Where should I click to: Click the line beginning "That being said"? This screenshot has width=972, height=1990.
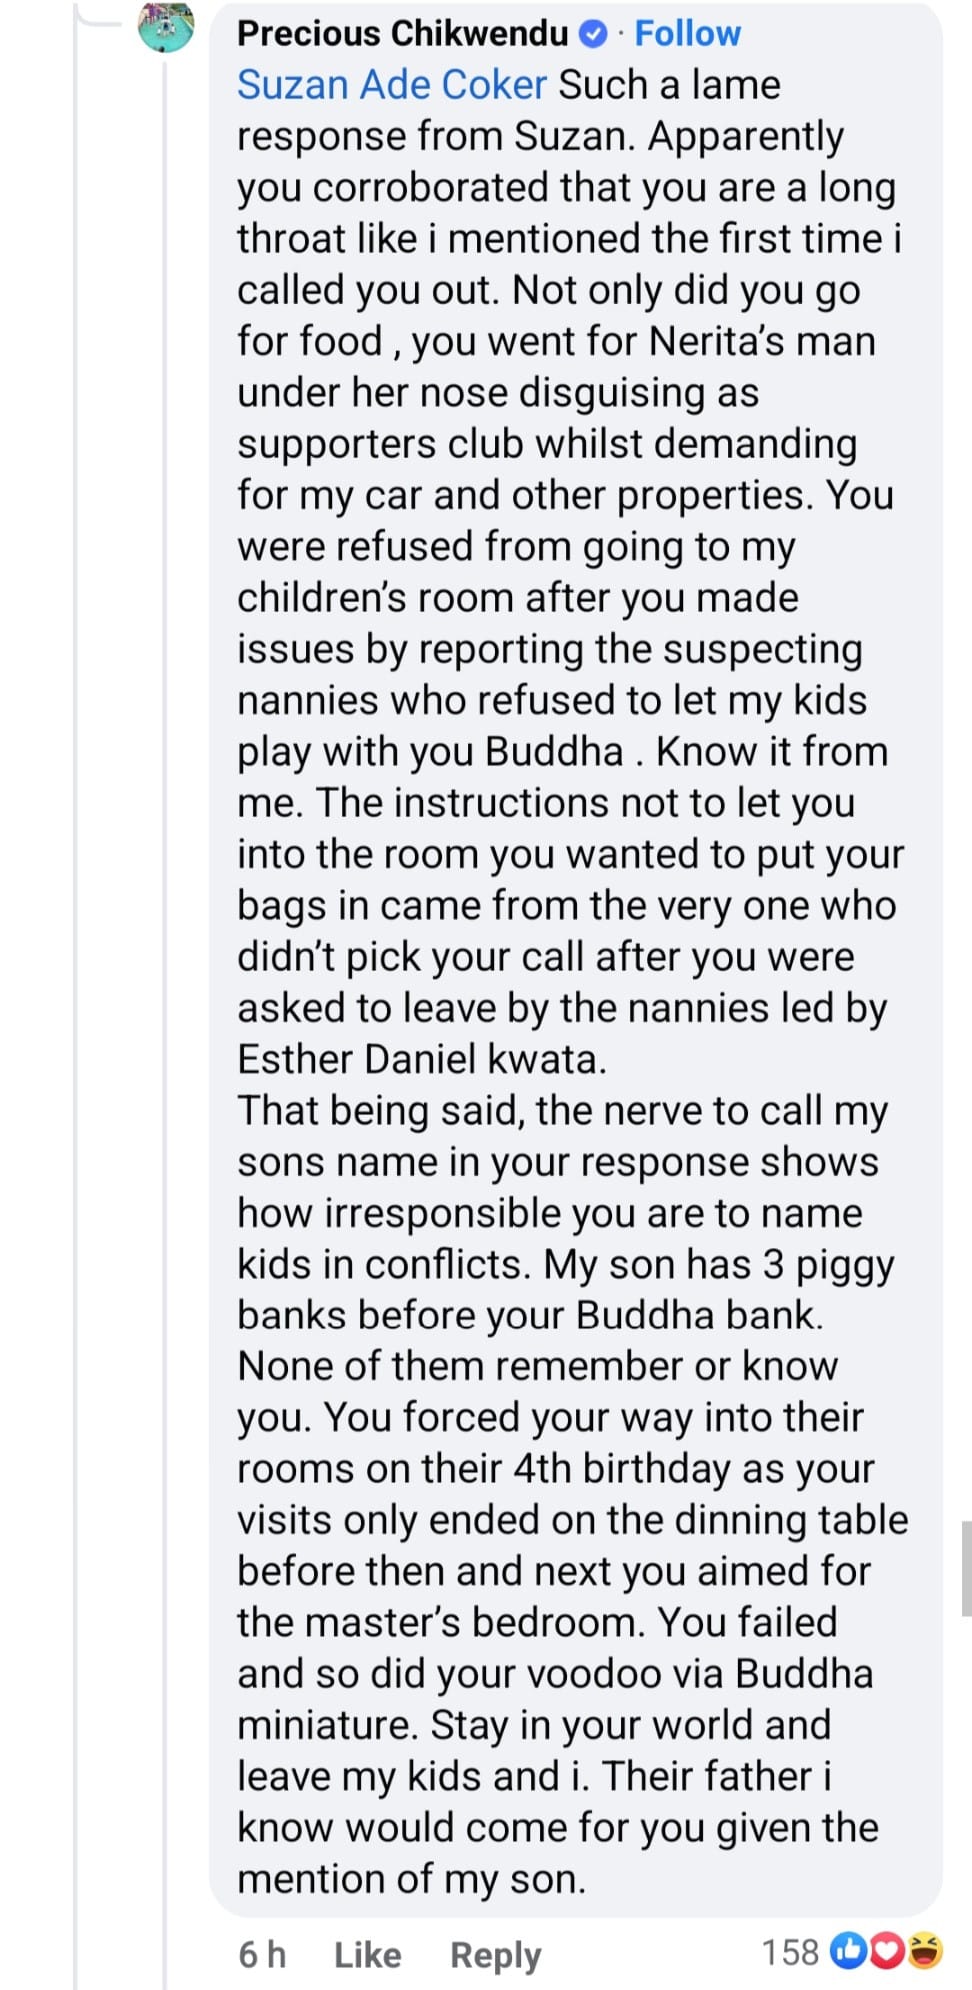coord(562,1111)
